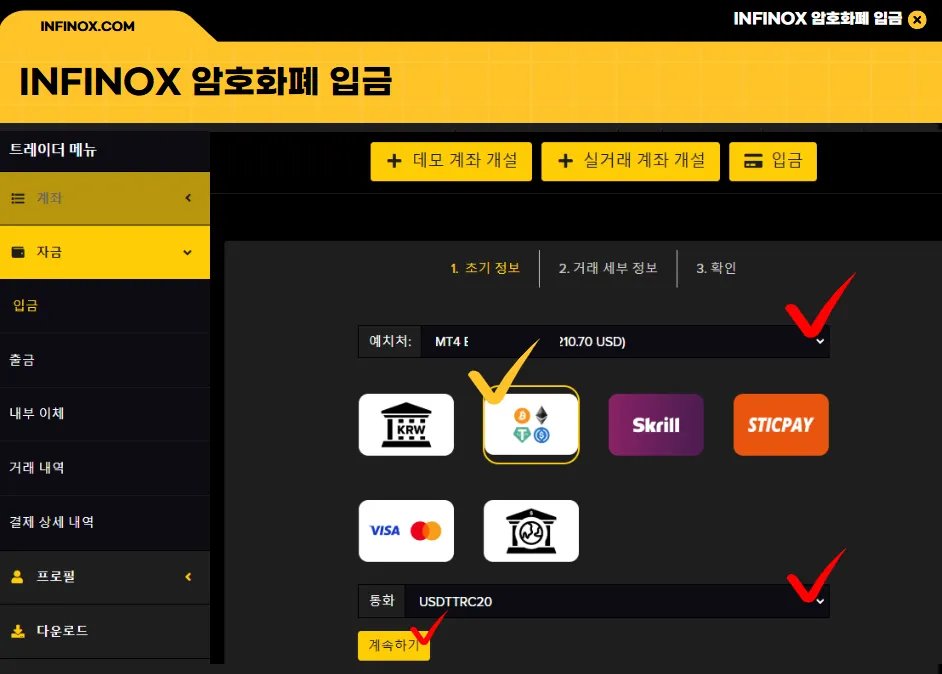942x674 pixels.
Task: Open 다운로드 menu item
Action: click(105, 631)
